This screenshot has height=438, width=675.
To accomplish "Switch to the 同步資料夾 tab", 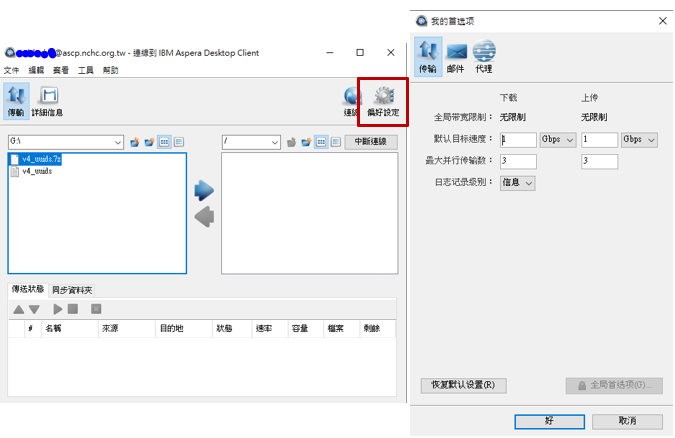I will 72,290.
